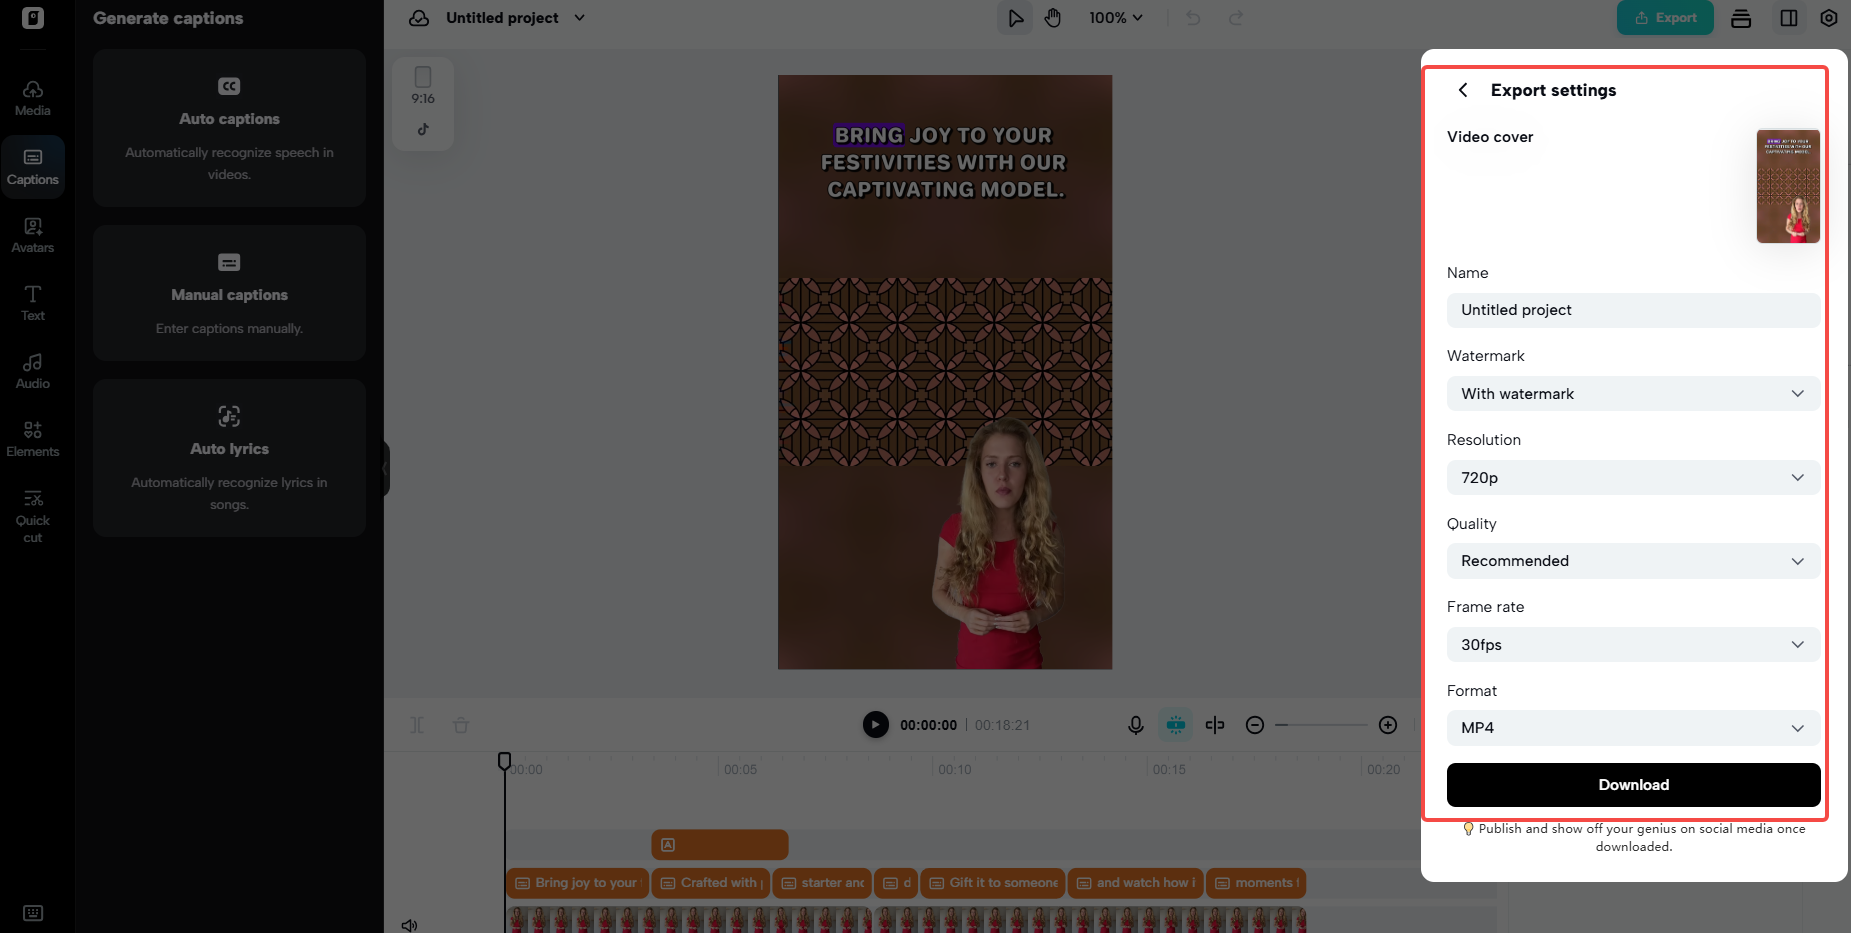Open the Text panel

pyautogui.click(x=33, y=301)
